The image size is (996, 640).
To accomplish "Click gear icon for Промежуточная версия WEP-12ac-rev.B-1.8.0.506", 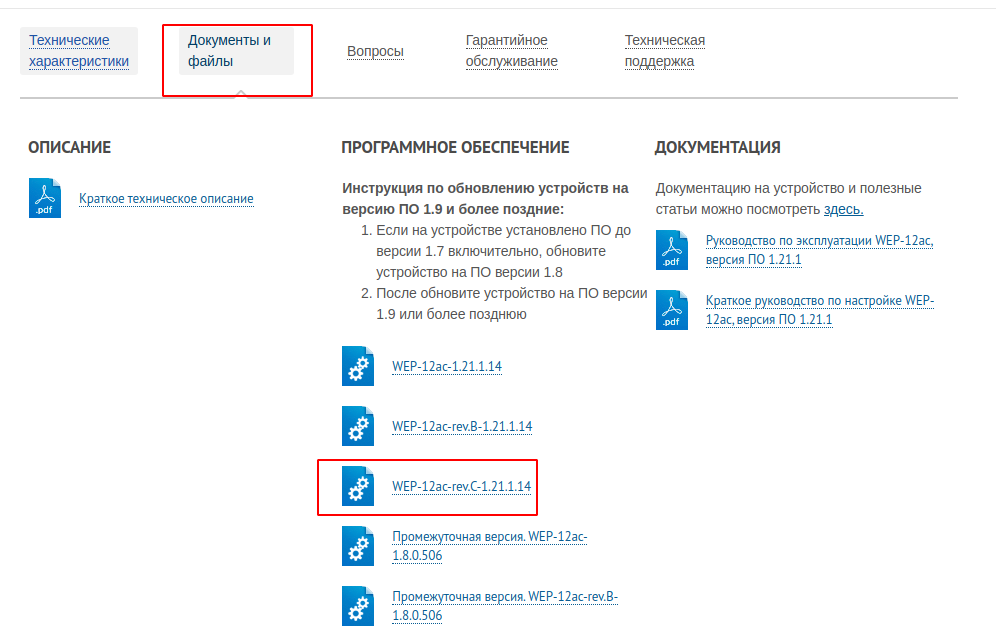I will 358,606.
